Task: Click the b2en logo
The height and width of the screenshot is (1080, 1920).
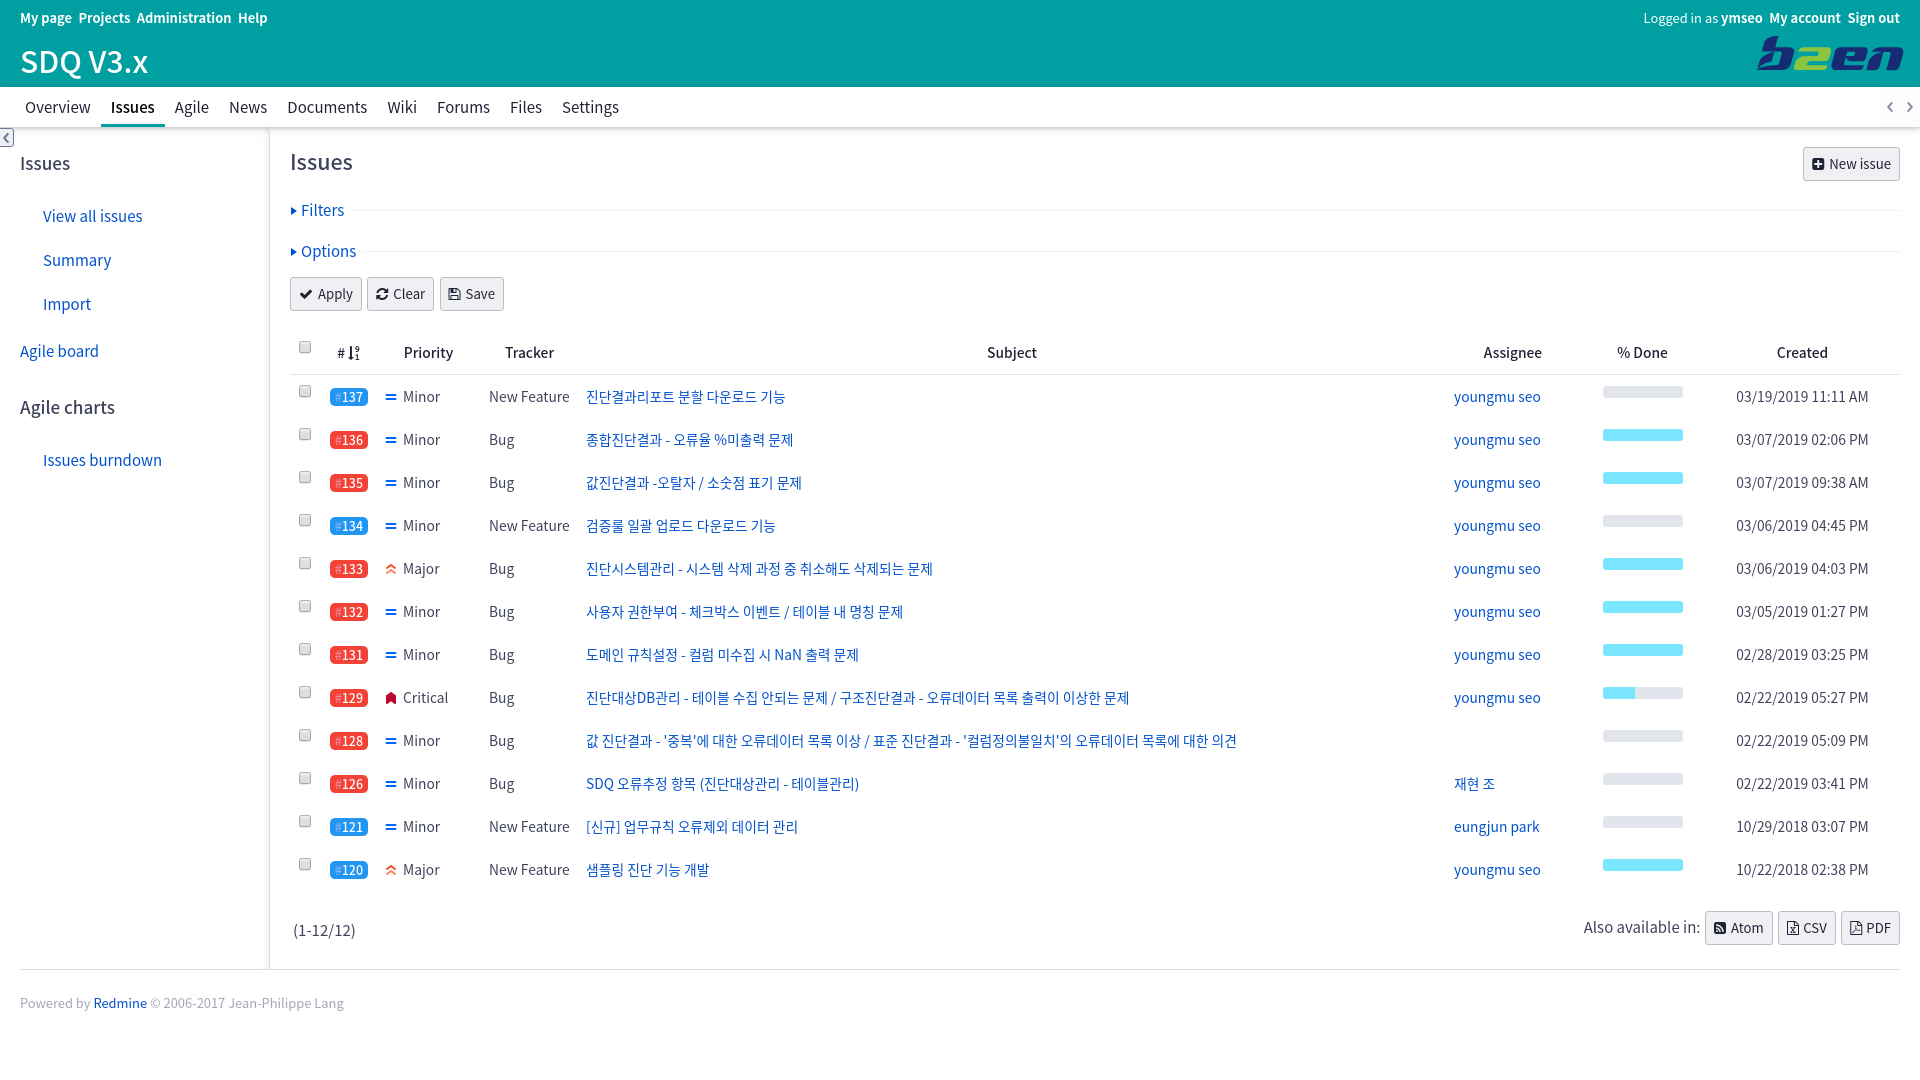Action: tap(1829, 54)
